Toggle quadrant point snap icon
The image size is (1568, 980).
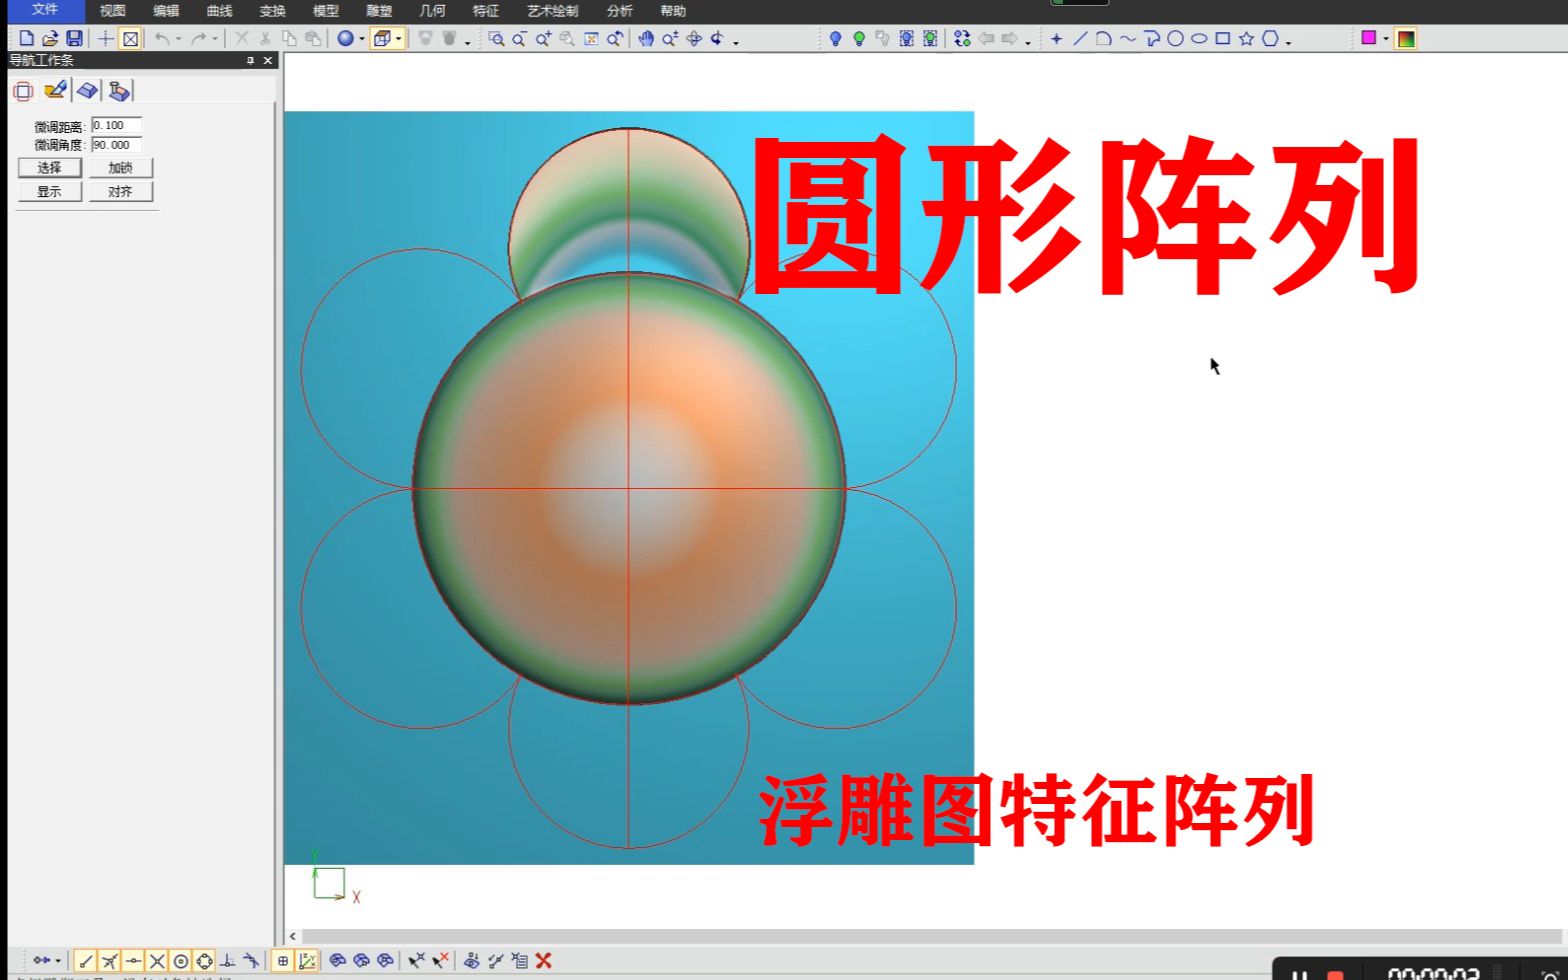[x=205, y=960]
